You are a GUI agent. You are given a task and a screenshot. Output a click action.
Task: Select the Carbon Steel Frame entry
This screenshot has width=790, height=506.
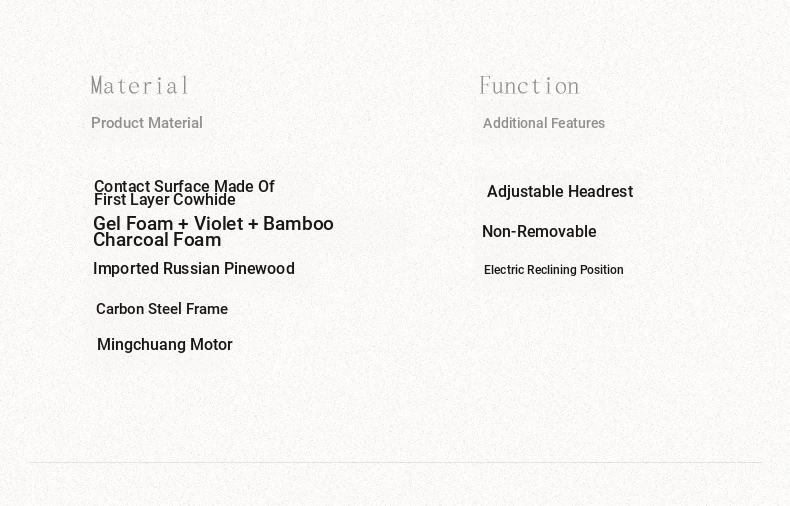coord(162,309)
